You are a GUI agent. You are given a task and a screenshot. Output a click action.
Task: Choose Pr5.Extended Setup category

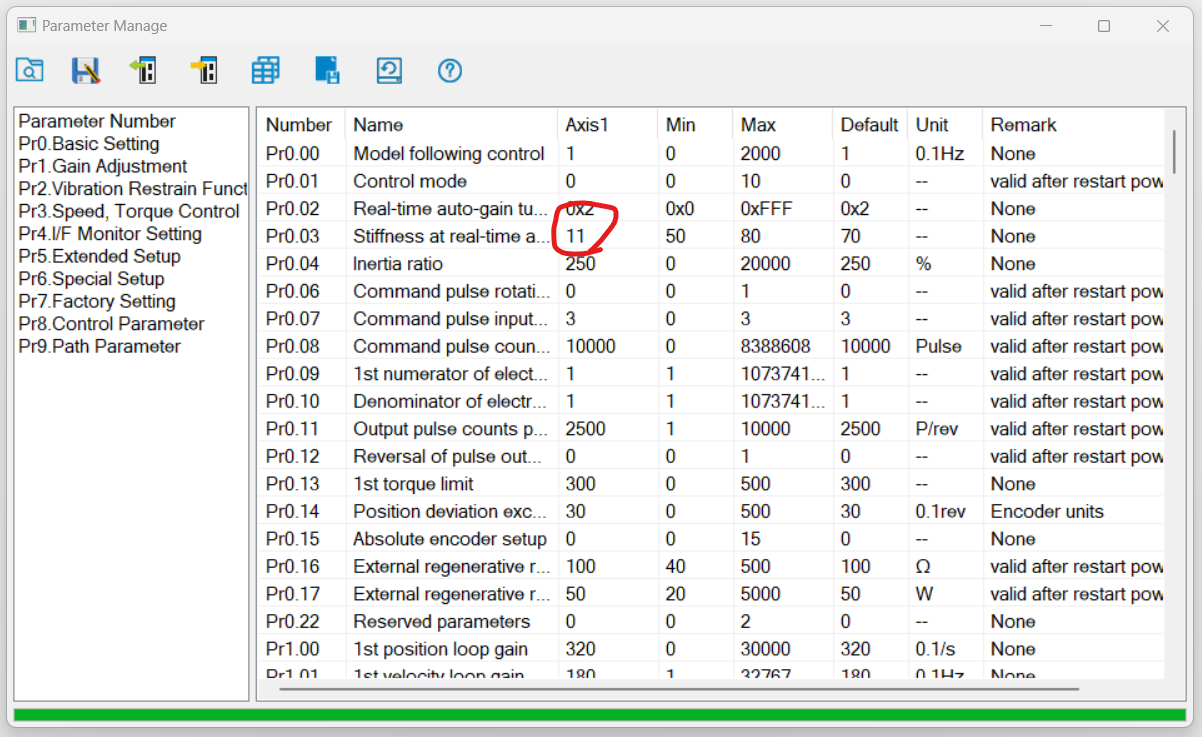point(99,256)
